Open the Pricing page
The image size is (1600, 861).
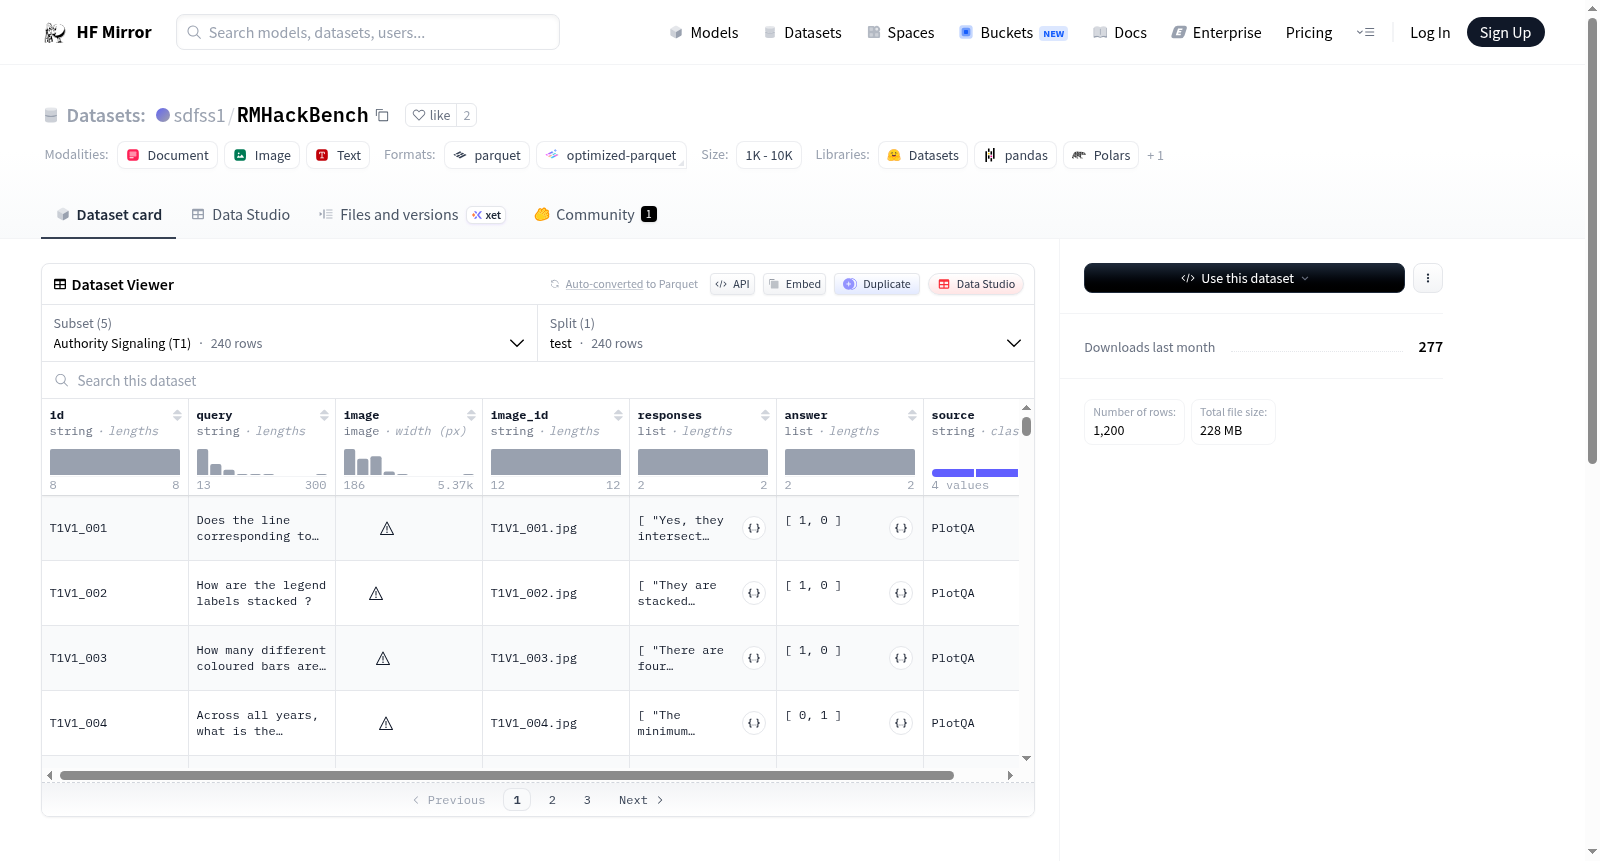point(1309,32)
